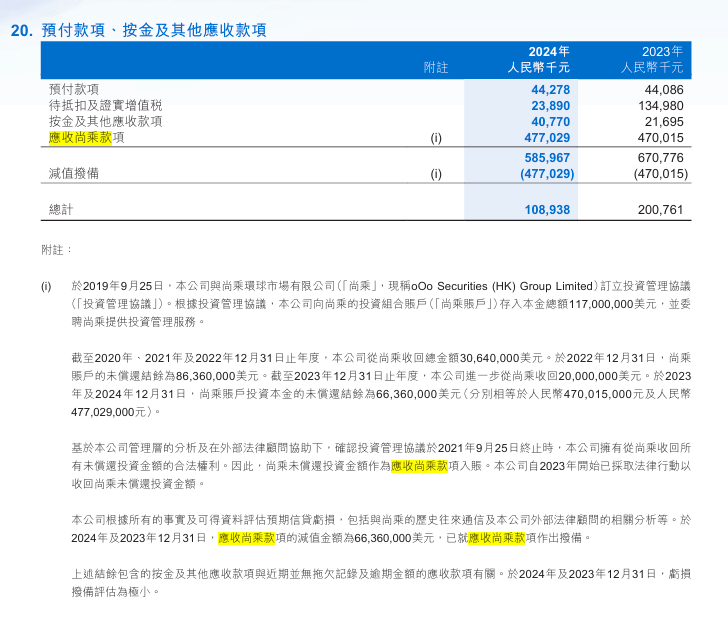Click the section heading 預付款項、按金及其他應收款項

pos(153,30)
